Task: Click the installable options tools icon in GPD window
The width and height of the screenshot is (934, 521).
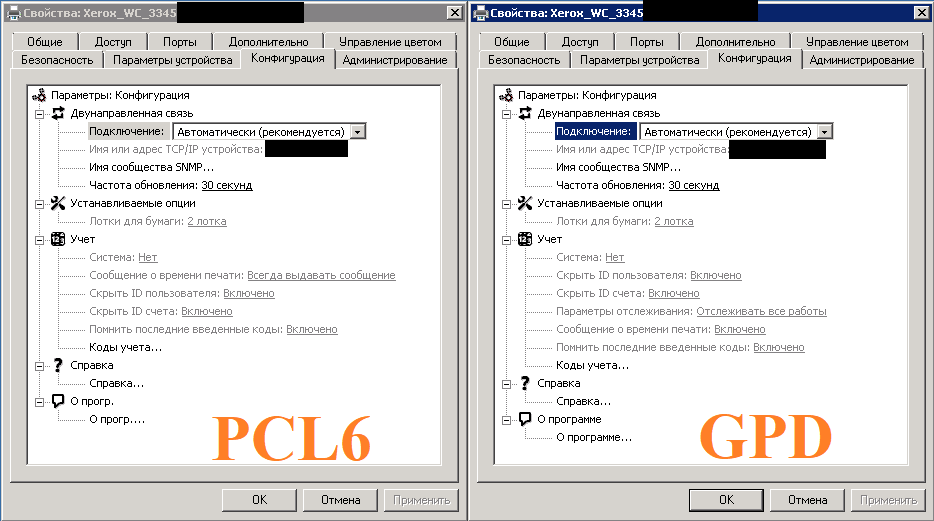Action: point(525,203)
